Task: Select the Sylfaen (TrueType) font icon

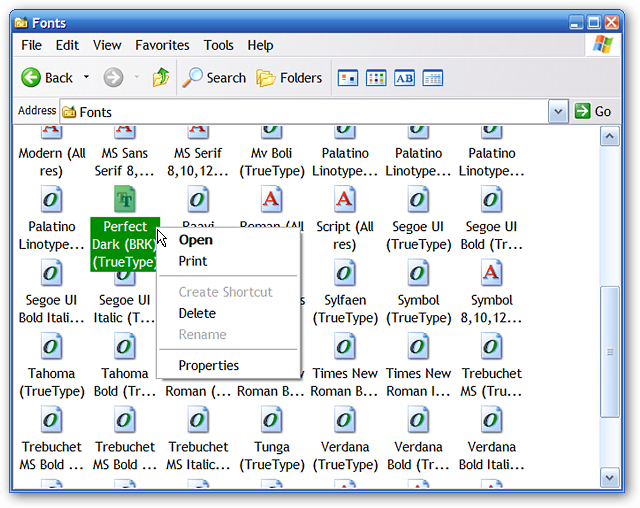Action: tap(344, 273)
